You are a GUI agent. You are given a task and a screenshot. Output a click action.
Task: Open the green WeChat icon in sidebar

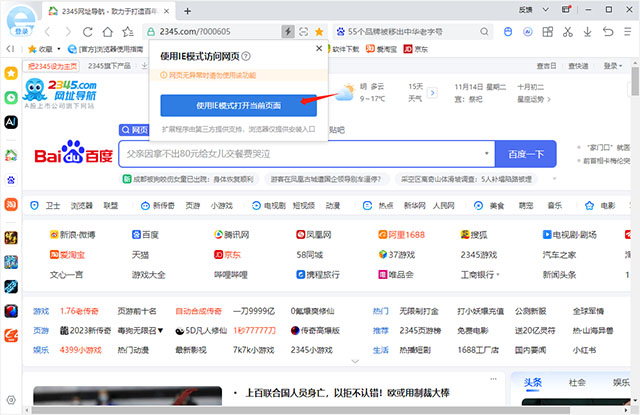[x=11, y=98]
